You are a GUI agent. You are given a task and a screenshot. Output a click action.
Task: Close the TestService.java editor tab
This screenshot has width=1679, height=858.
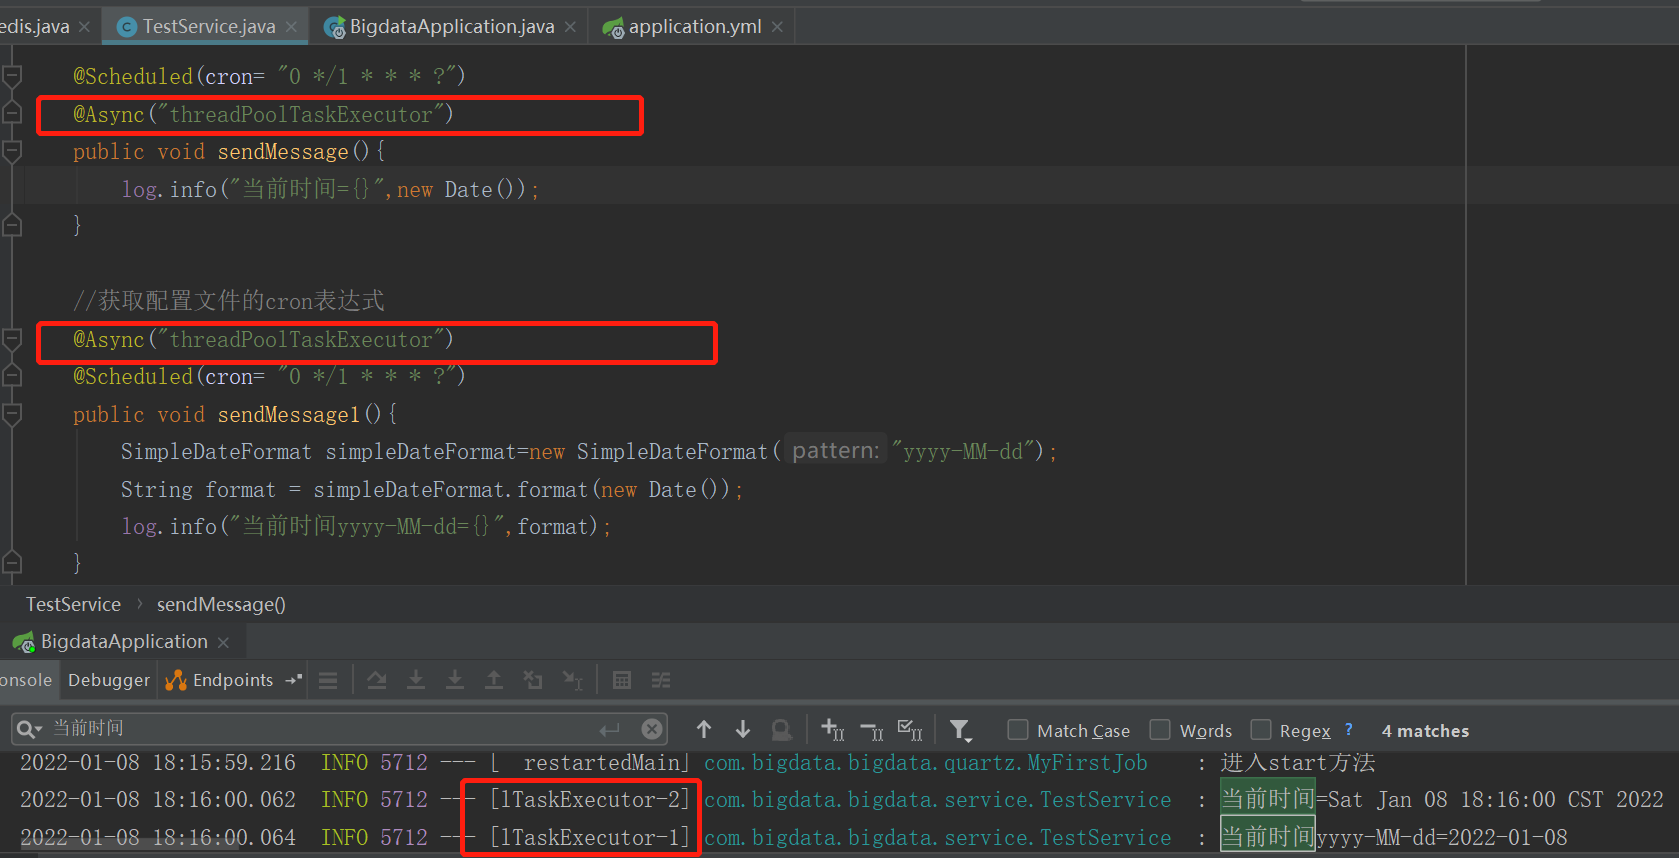pyautogui.click(x=291, y=27)
